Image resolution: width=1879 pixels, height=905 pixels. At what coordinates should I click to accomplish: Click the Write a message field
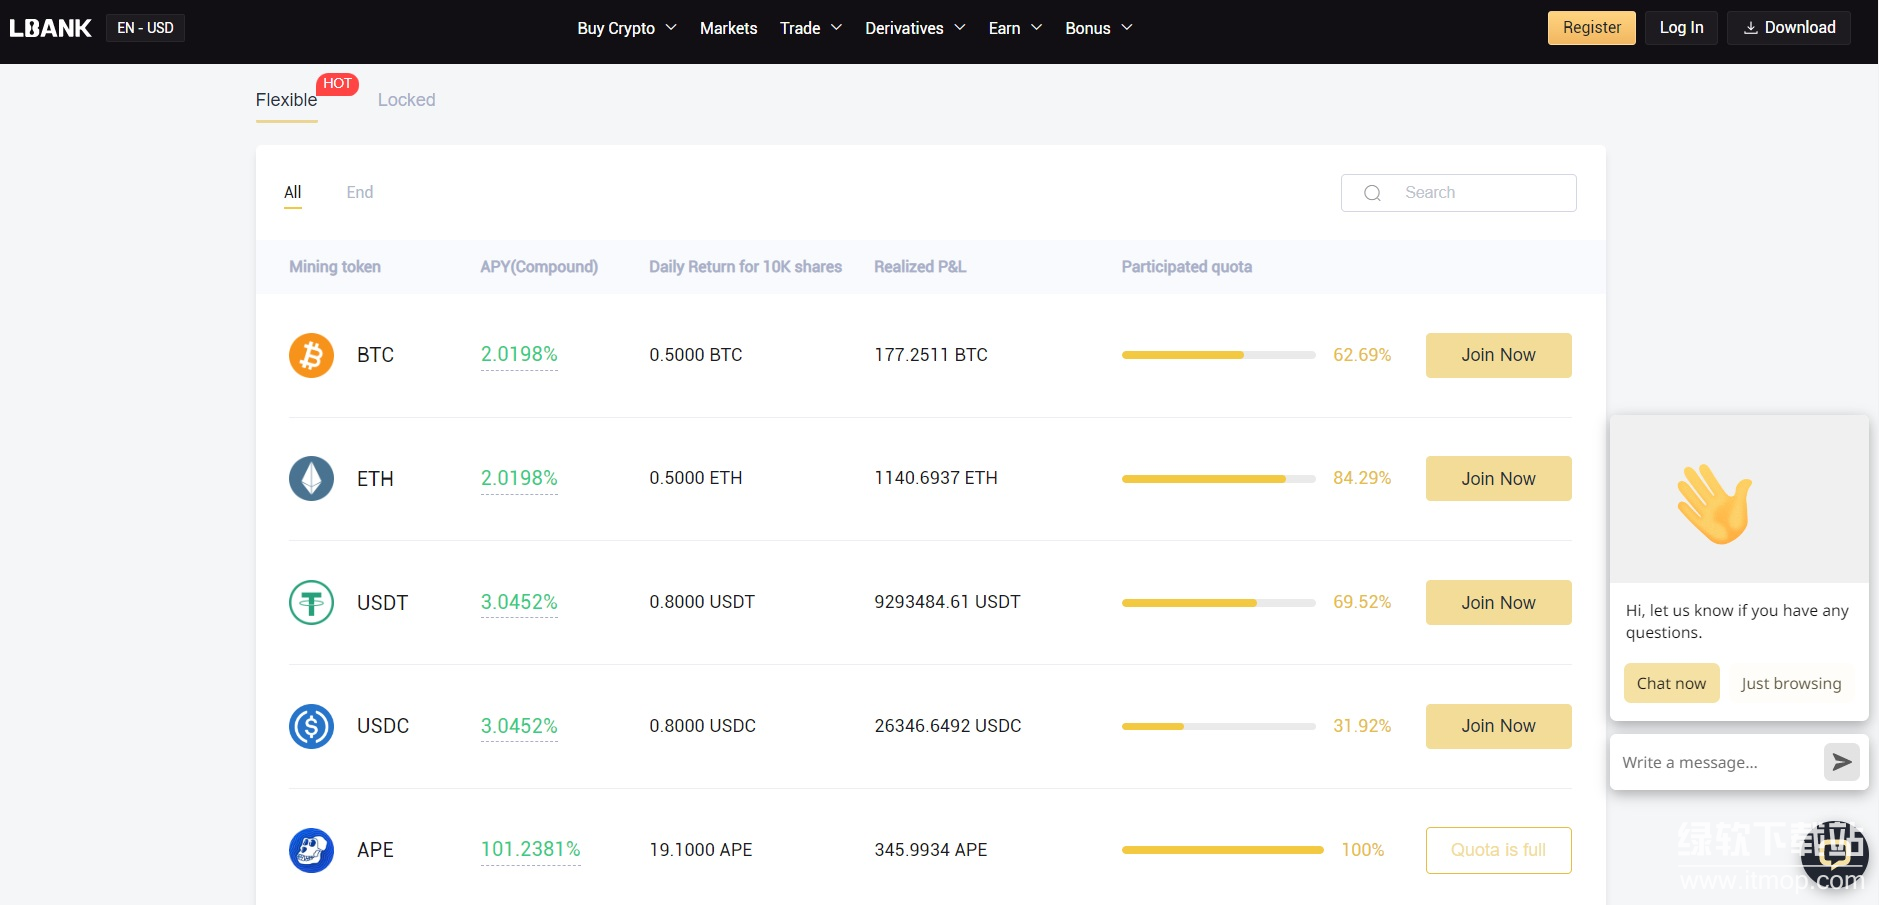click(1715, 762)
